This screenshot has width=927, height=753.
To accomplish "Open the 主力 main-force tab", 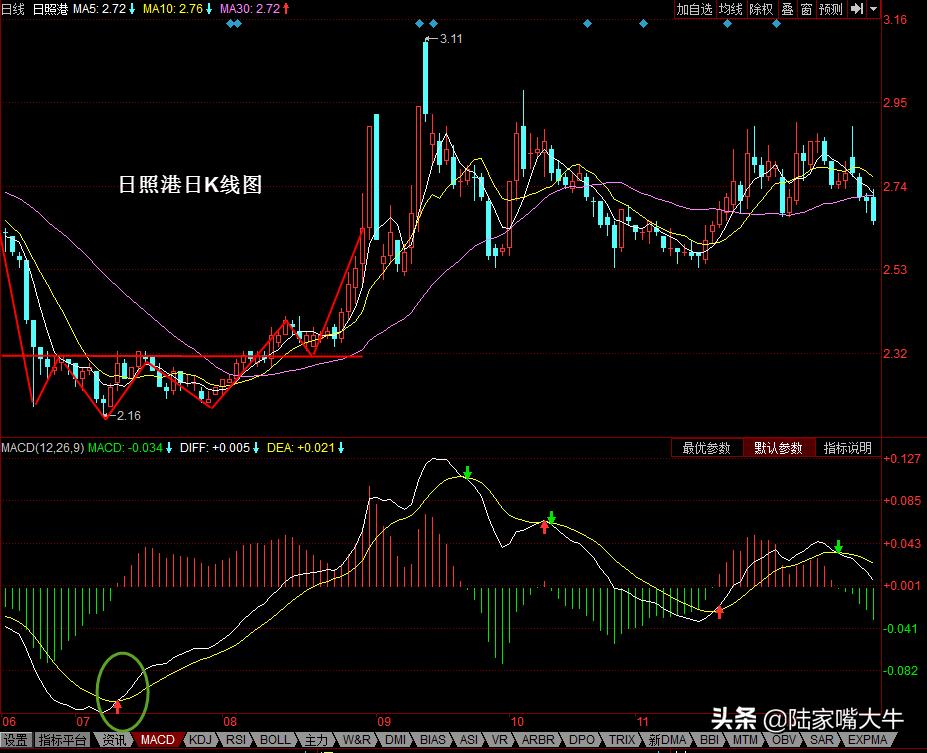I will click(317, 740).
